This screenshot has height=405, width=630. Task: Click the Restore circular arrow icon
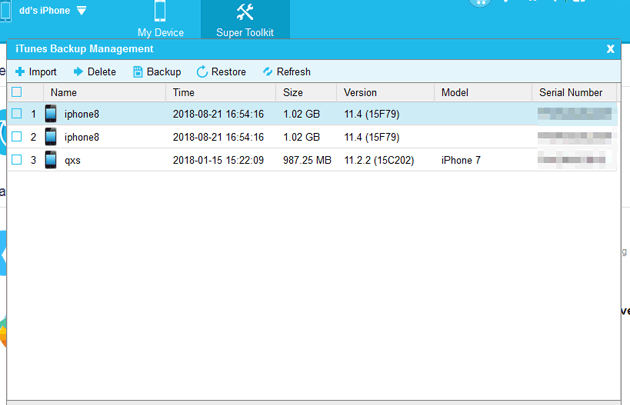click(x=202, y=72)
